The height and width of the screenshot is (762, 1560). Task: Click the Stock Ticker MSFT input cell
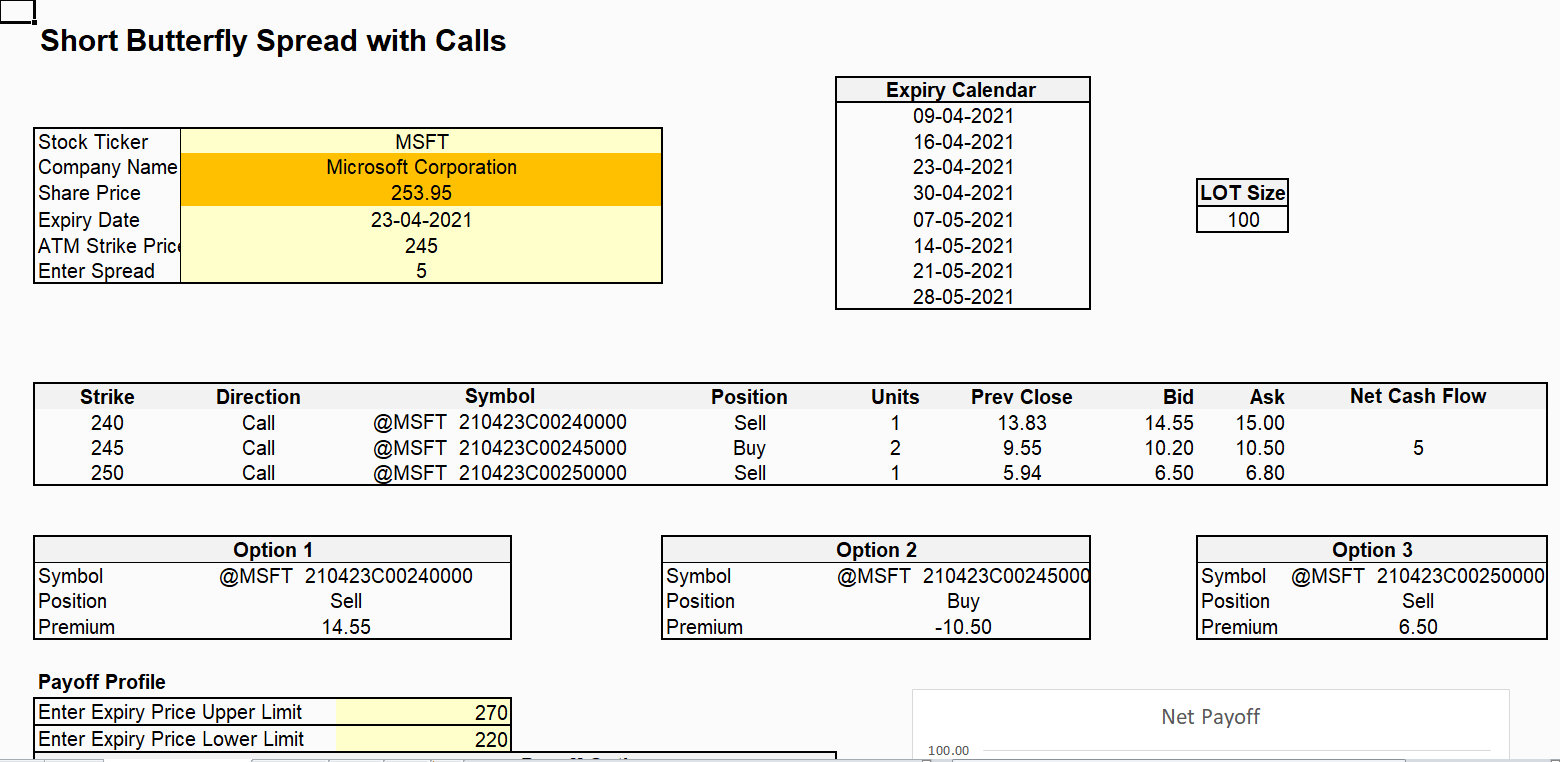(421, 142)
